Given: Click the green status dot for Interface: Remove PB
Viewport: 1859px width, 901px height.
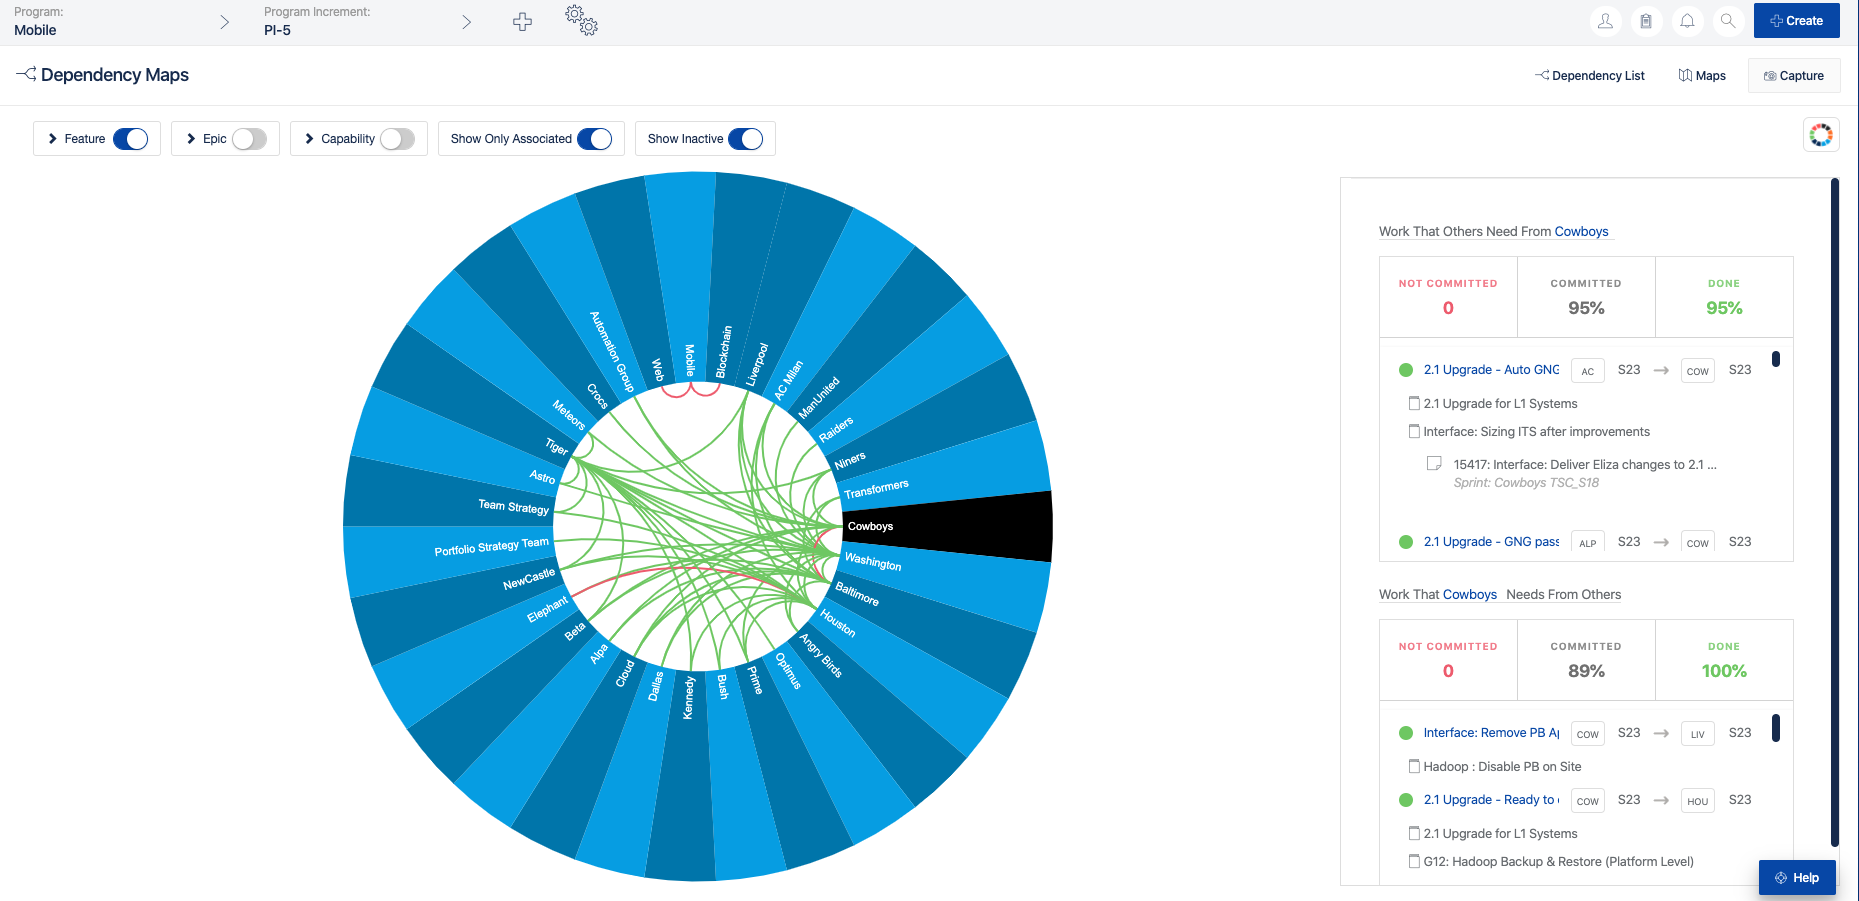Looking at the screenshot, I should [x=1406, y=733].
